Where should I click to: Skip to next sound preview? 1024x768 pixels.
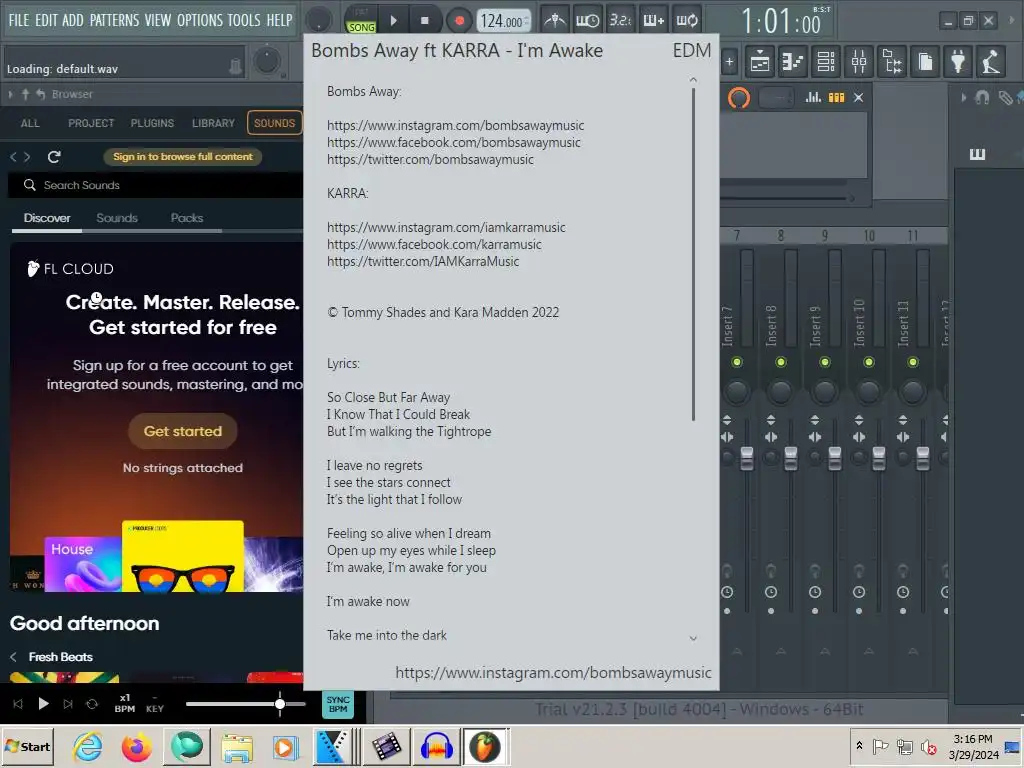pyautogui.click(x=68, y=703)
